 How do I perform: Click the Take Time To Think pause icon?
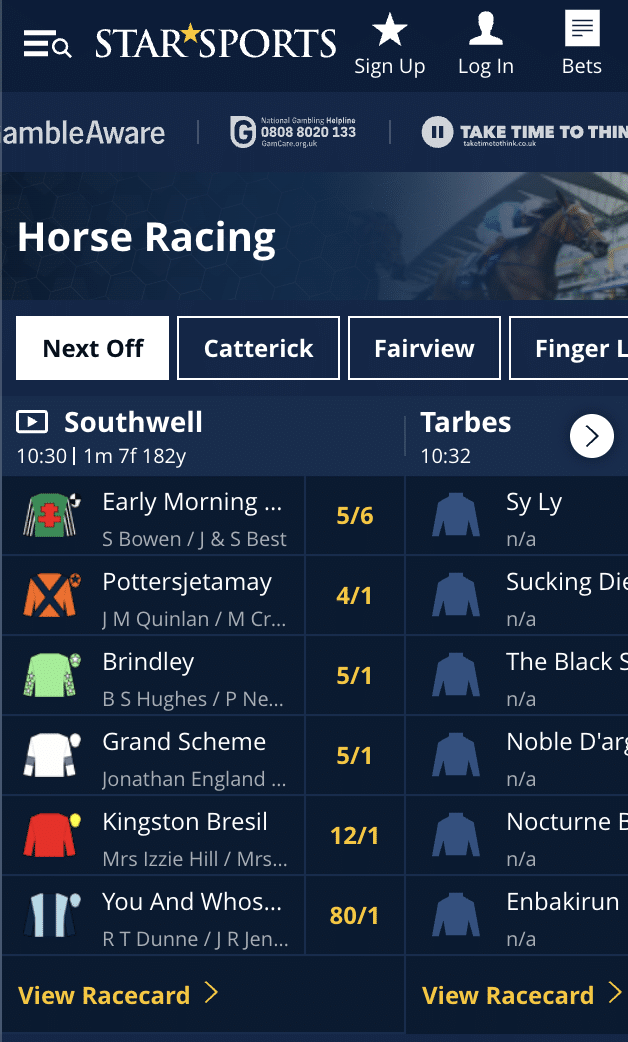point(437,131)
